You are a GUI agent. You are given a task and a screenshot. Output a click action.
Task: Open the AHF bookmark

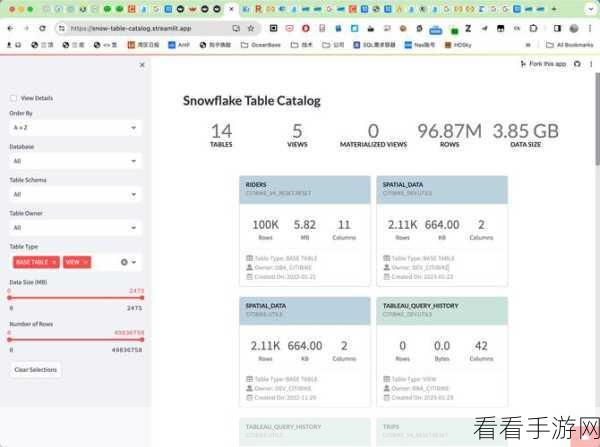click(x=179, y=45)
